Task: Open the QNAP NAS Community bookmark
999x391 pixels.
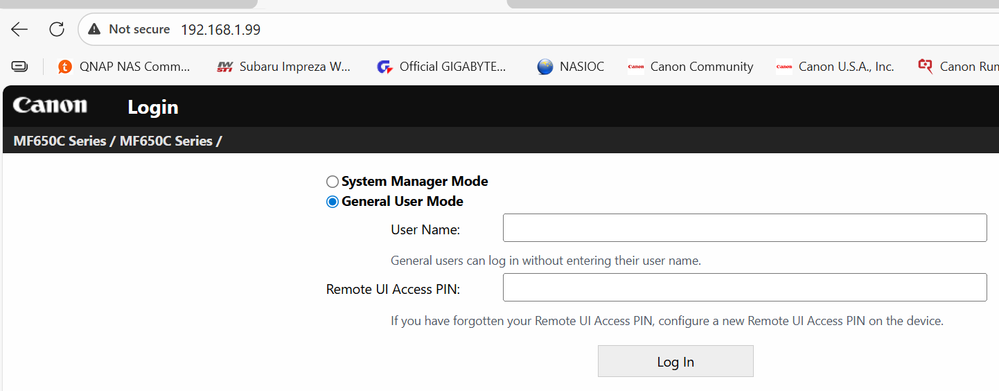Action: click(124, 66)
